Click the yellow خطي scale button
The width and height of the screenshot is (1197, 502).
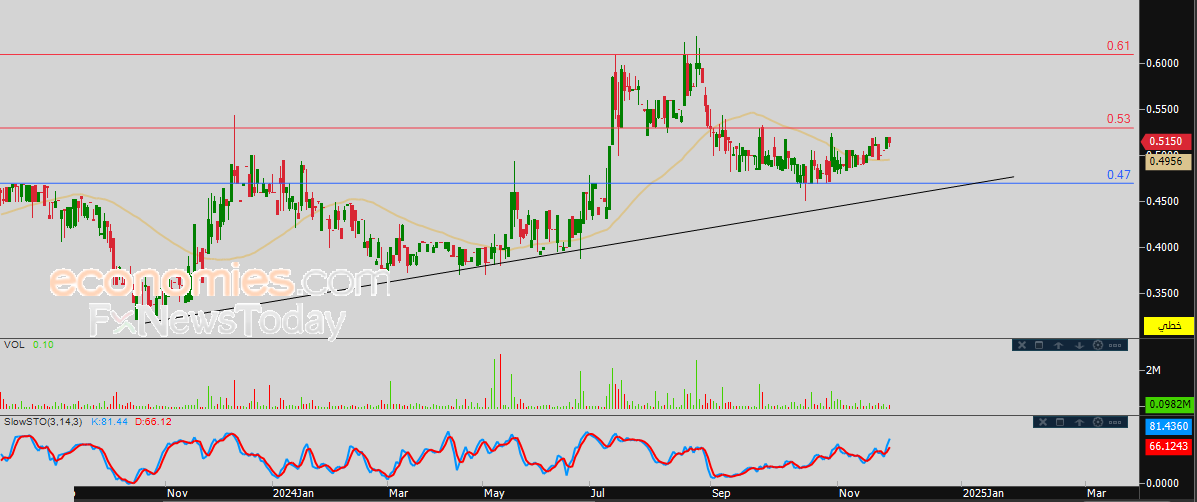coord(1168,326)
